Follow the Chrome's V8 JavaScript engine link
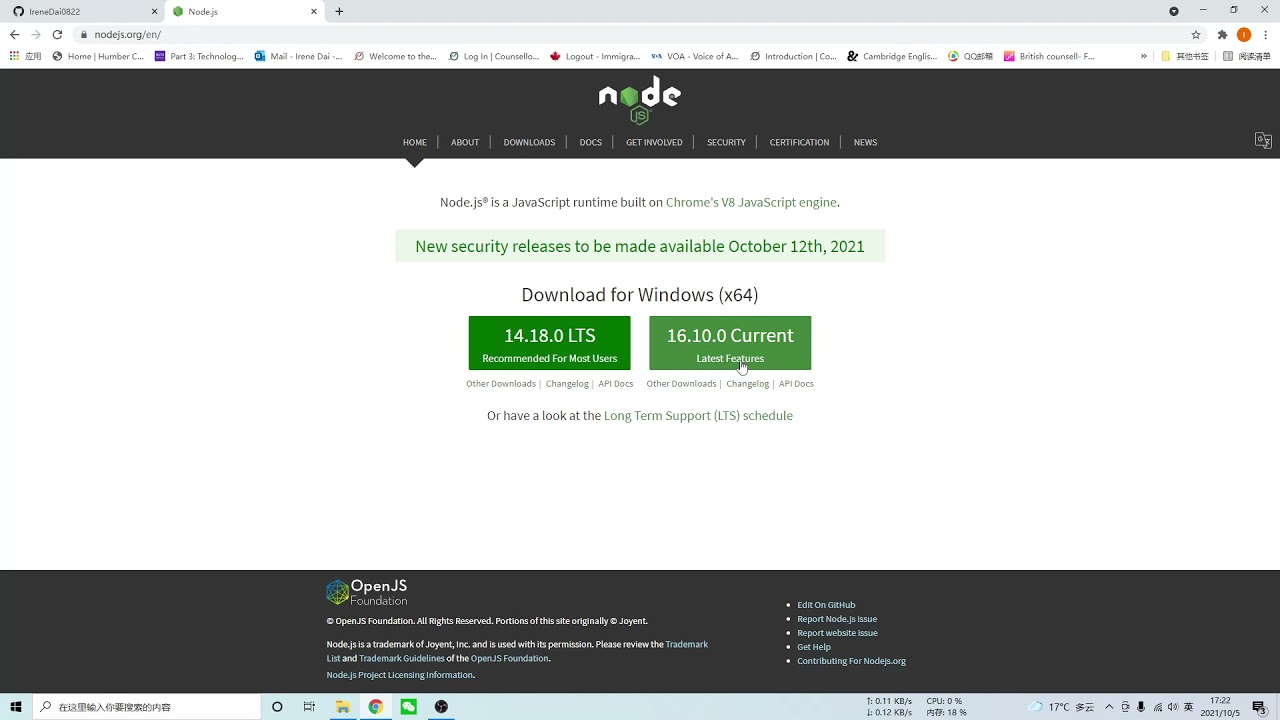The image size is (1280, 720). (751, 202)
